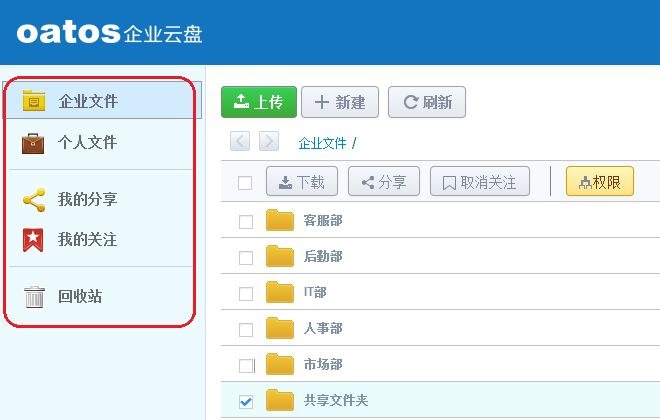The height and width of the screenshot is (420, 660).
Task: Open 企业文件 in the sidebar
Action: [x=88, y=101]
